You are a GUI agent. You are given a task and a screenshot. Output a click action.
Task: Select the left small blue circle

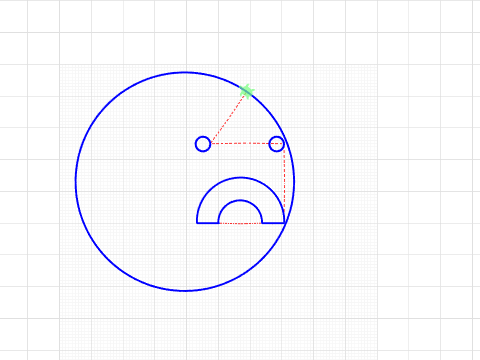click(203, 144)
